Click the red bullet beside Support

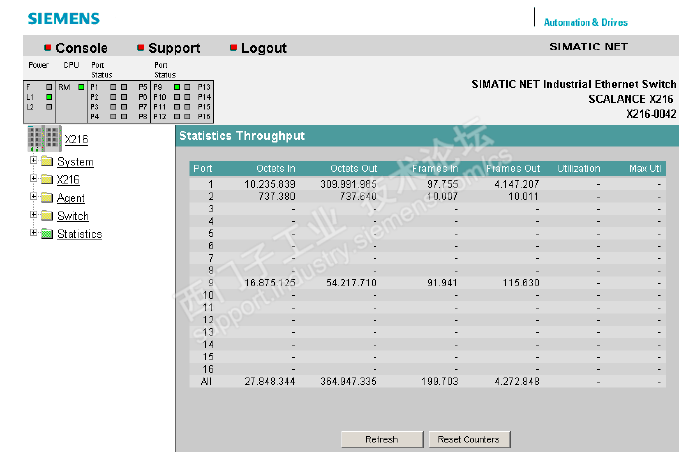coord(140,47)
